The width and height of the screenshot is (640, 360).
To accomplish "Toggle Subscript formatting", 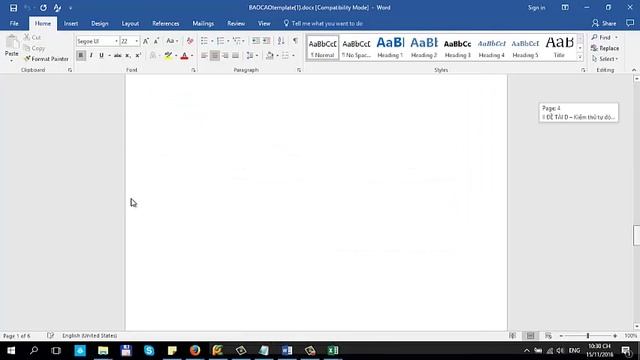I will click(x=128, y=56).
